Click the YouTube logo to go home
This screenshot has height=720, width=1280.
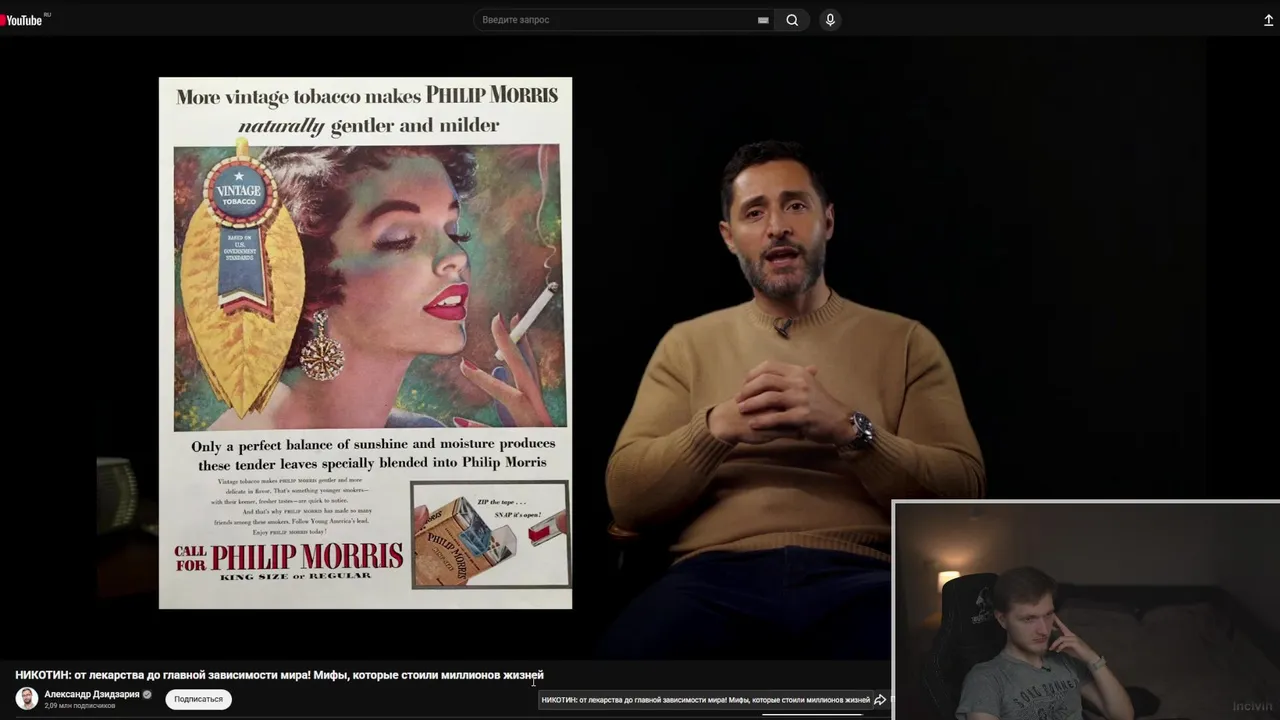(x=22, y=20)
